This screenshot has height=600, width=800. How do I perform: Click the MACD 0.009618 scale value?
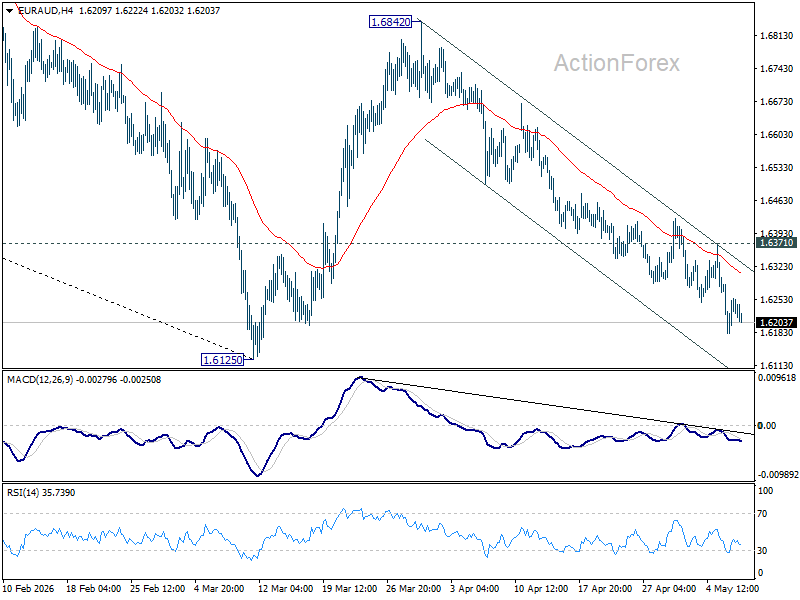coord(777,378)
